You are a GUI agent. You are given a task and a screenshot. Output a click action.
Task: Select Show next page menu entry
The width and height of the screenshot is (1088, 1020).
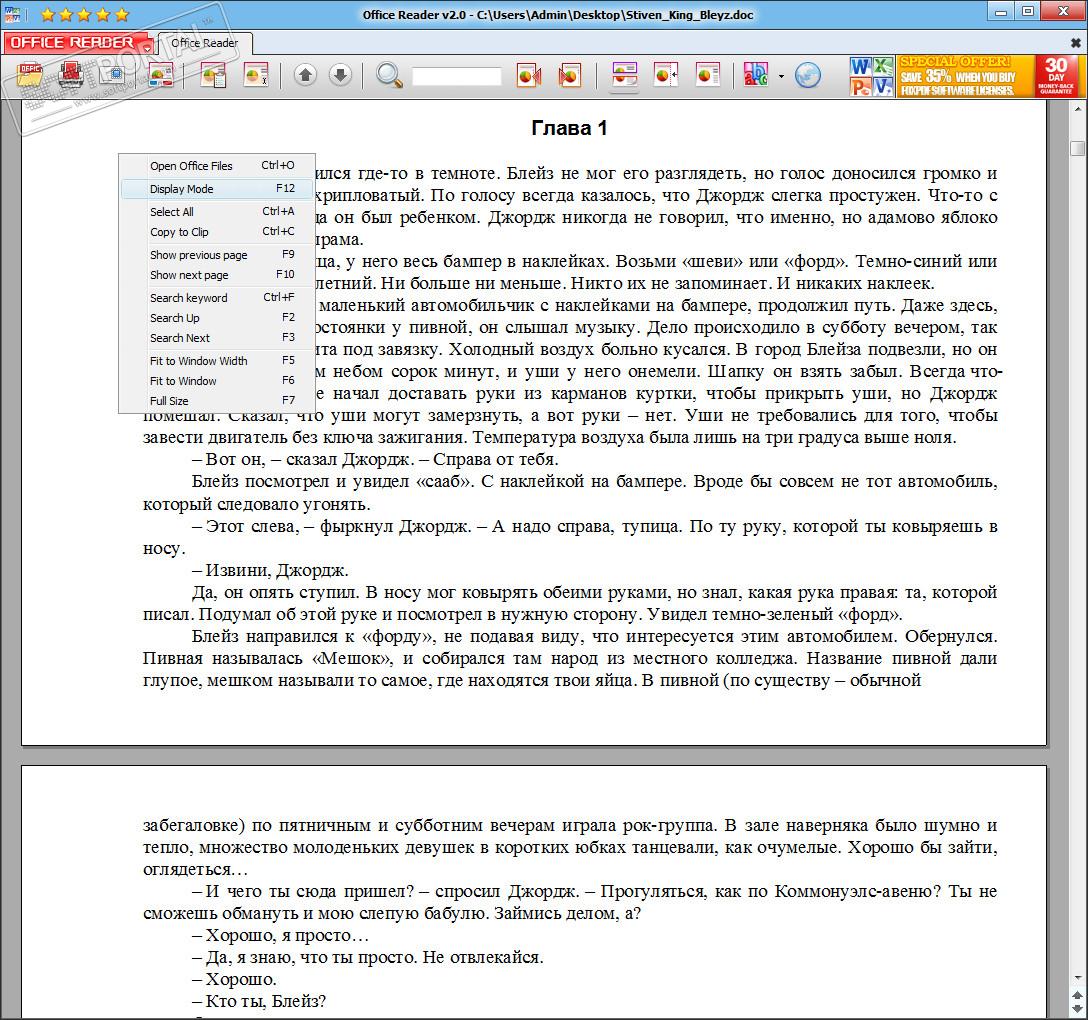[217, 275]
